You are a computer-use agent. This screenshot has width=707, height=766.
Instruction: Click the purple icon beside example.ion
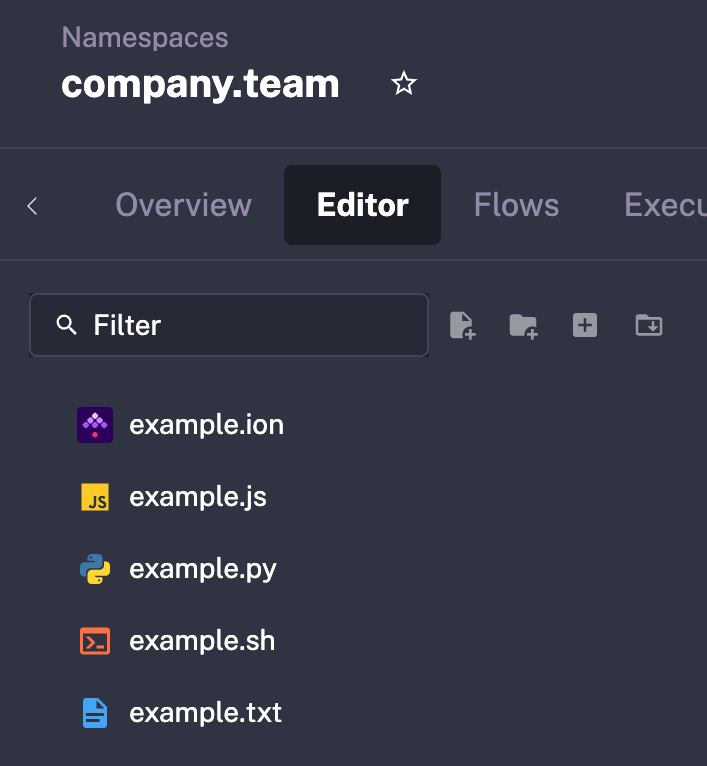pyautogui.click(x=95, y=425)
